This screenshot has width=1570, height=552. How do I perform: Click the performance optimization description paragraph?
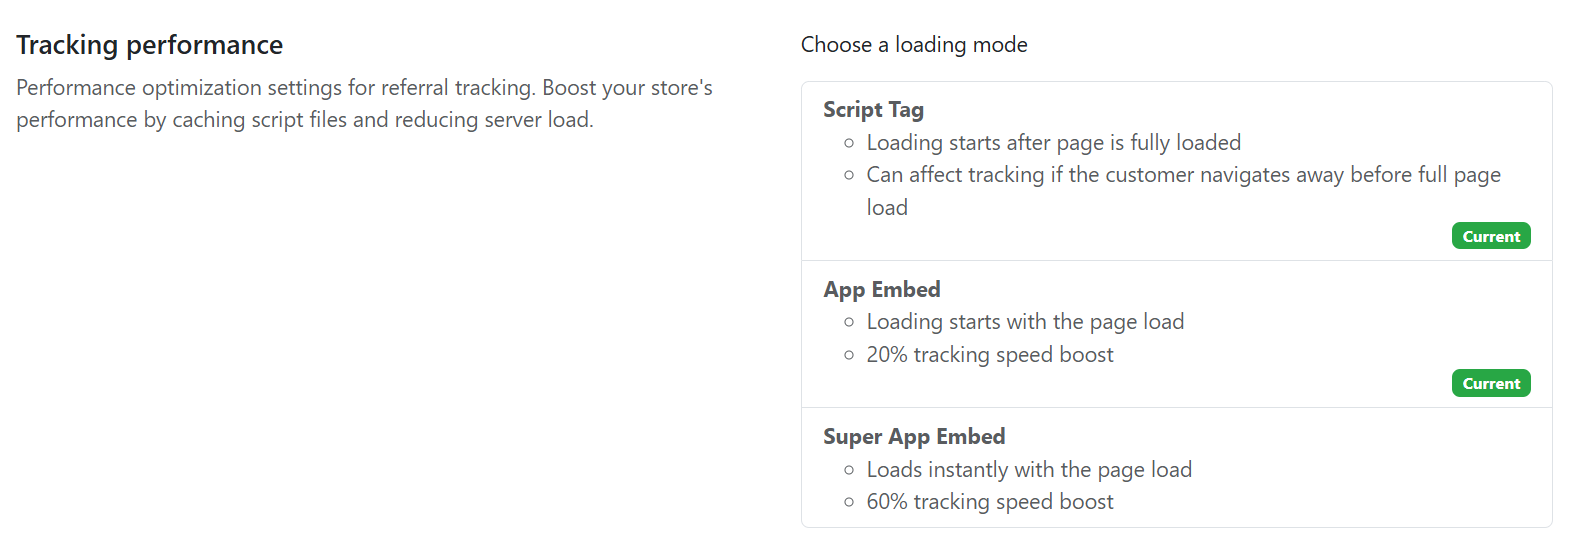pyautogui.click(x=364, y=104)
